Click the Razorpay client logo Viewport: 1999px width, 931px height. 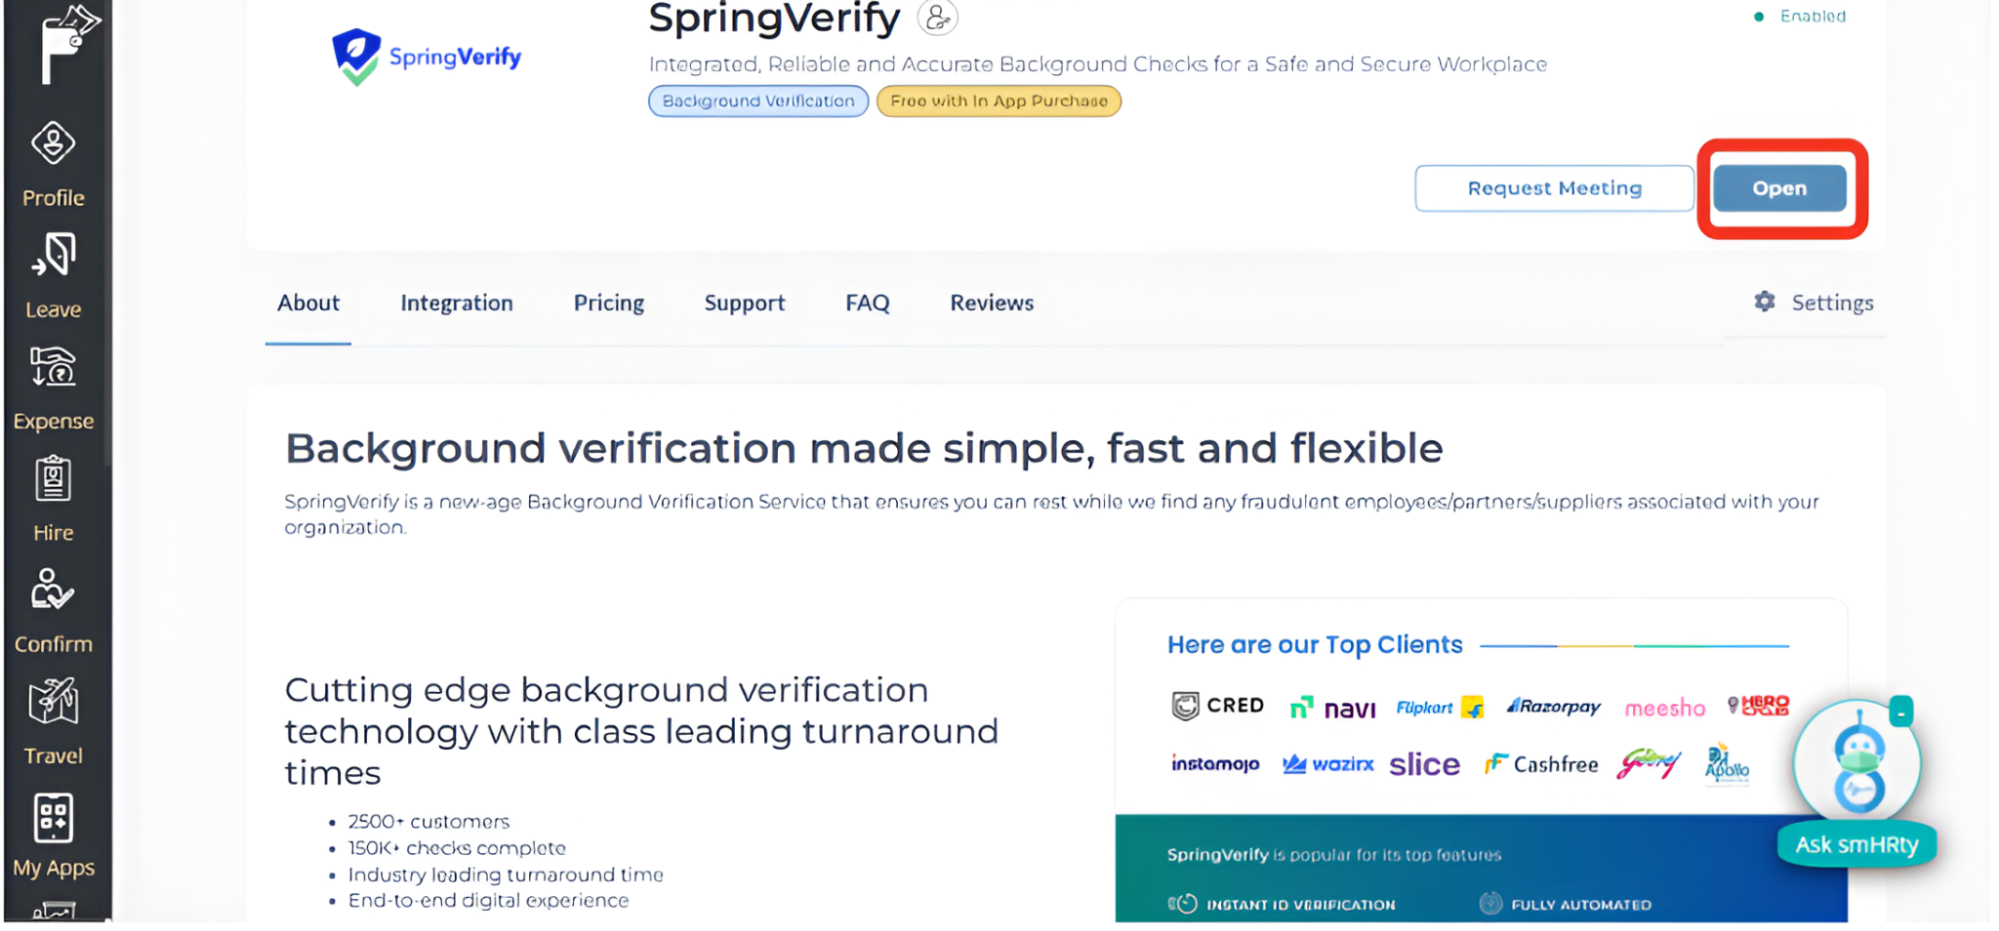click(x=1553, y=706)
